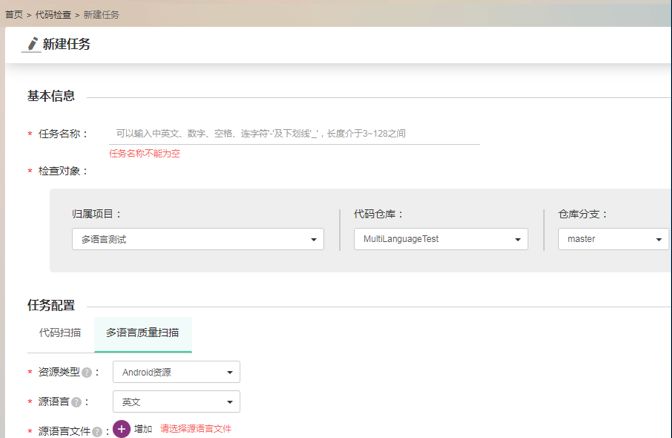Screen dimensions: 672x438
Task: Open the 归属项目 dropdown showing 多语言测试
Action: click(x=198, y=239)
